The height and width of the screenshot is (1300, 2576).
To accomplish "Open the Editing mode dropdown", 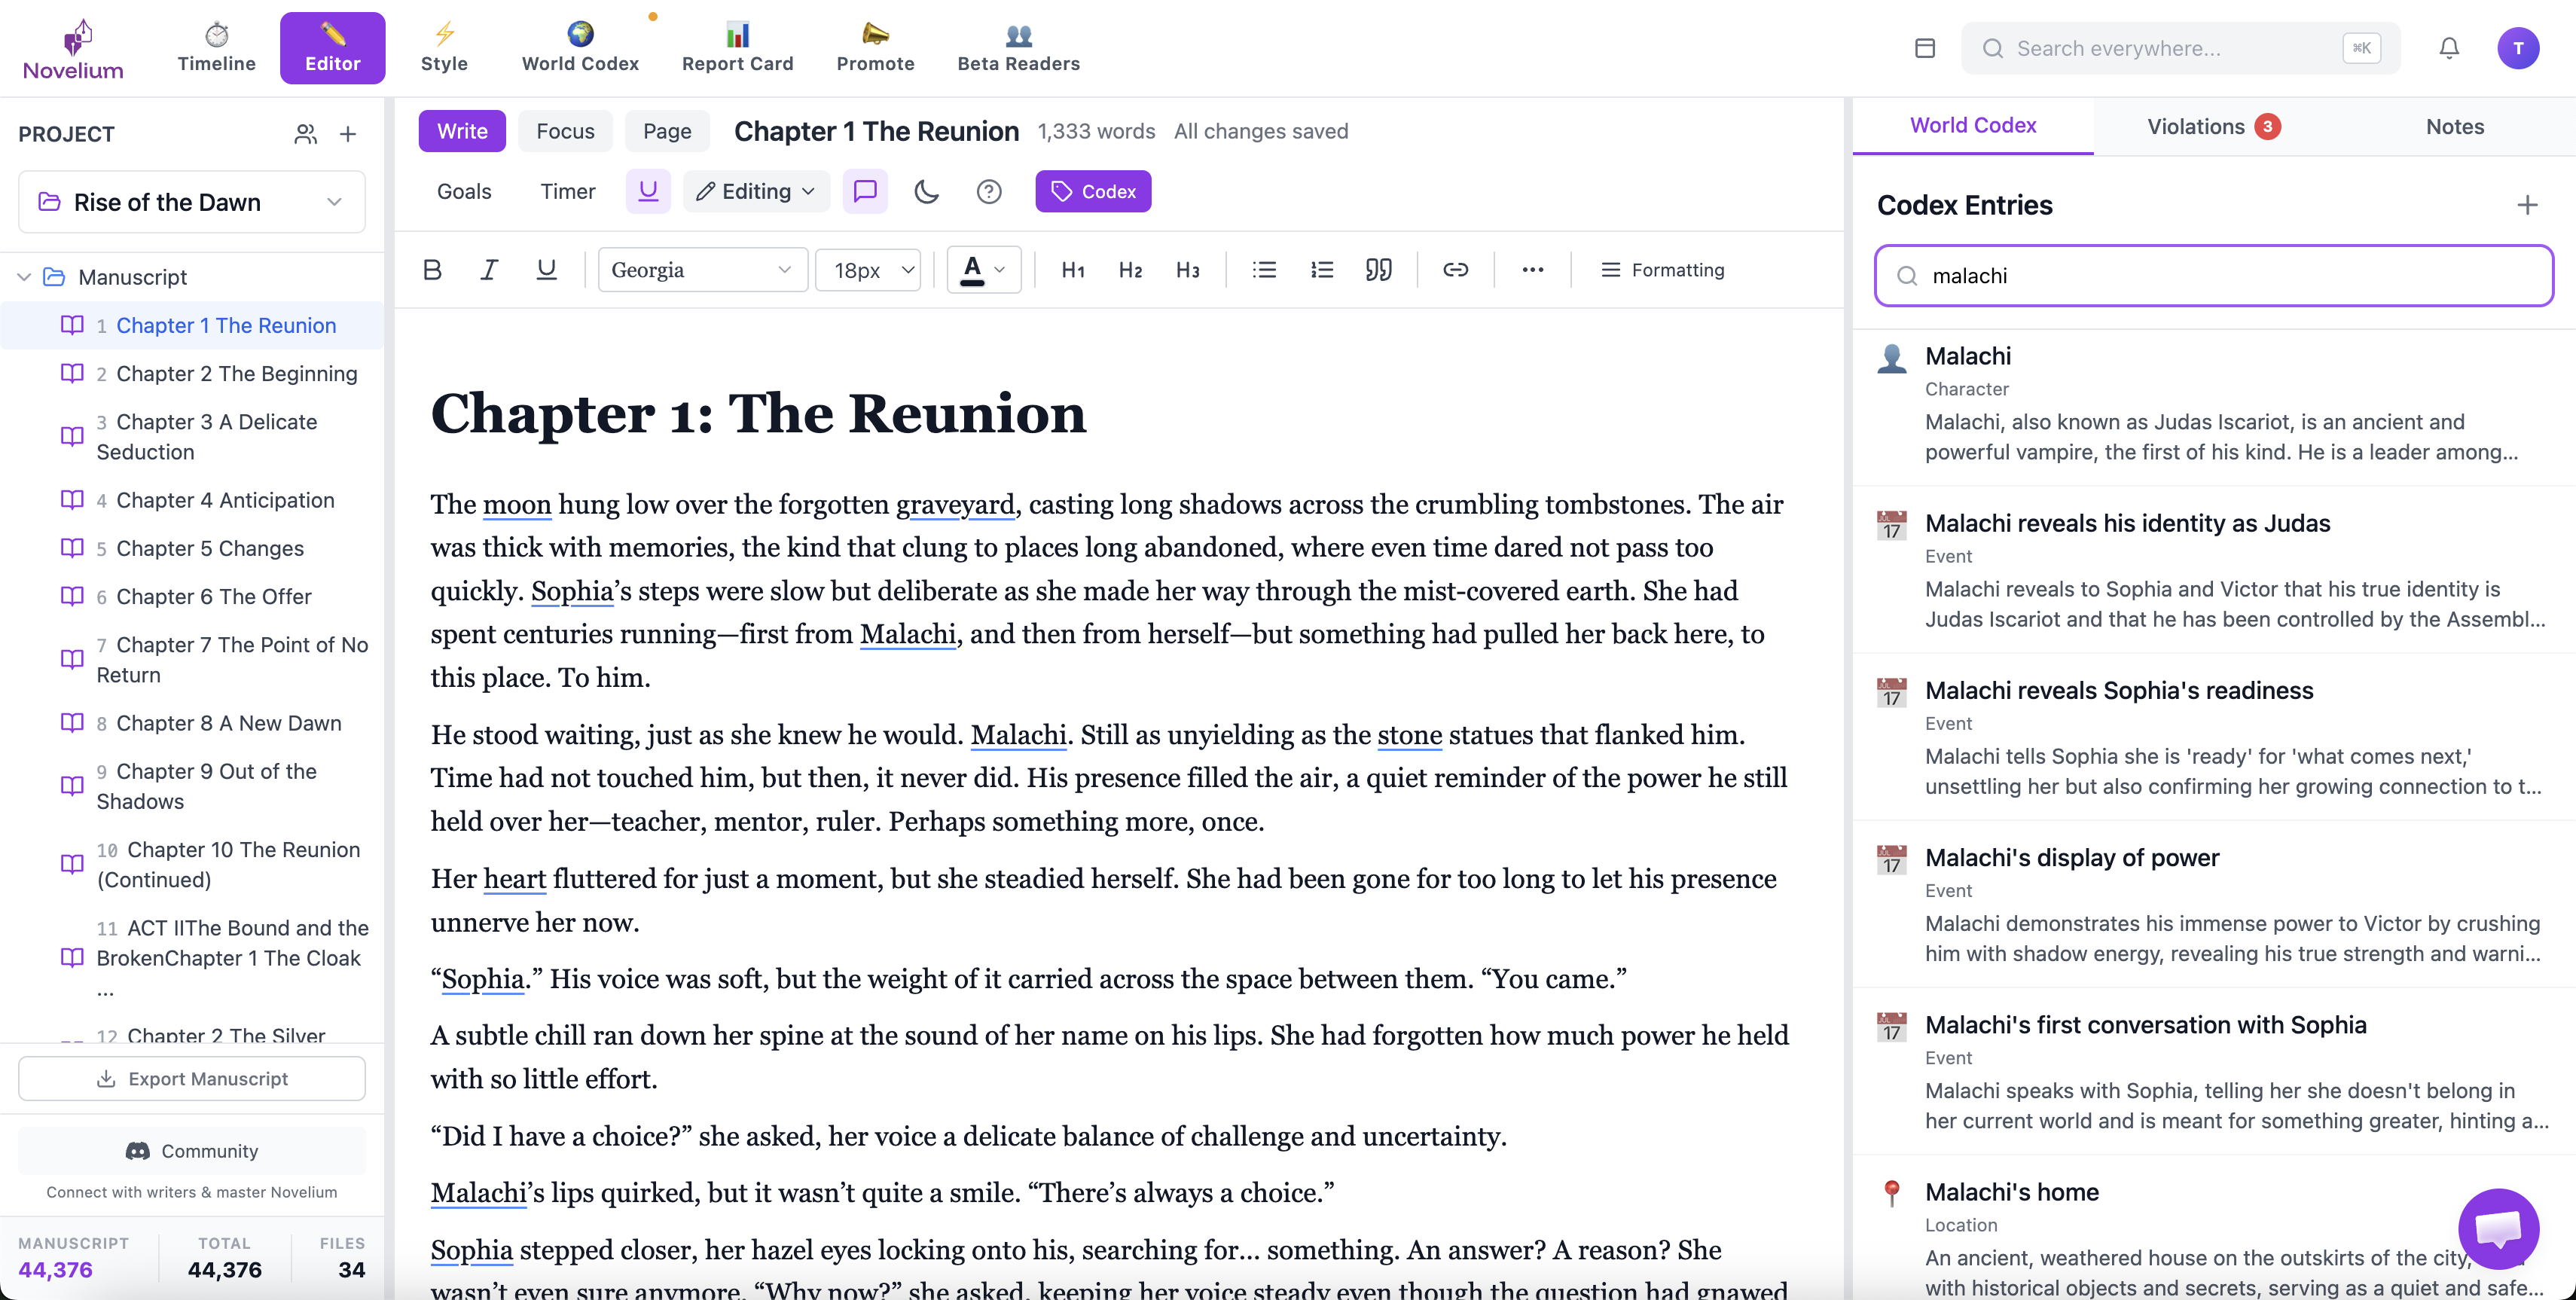I will tap(755, 191).
